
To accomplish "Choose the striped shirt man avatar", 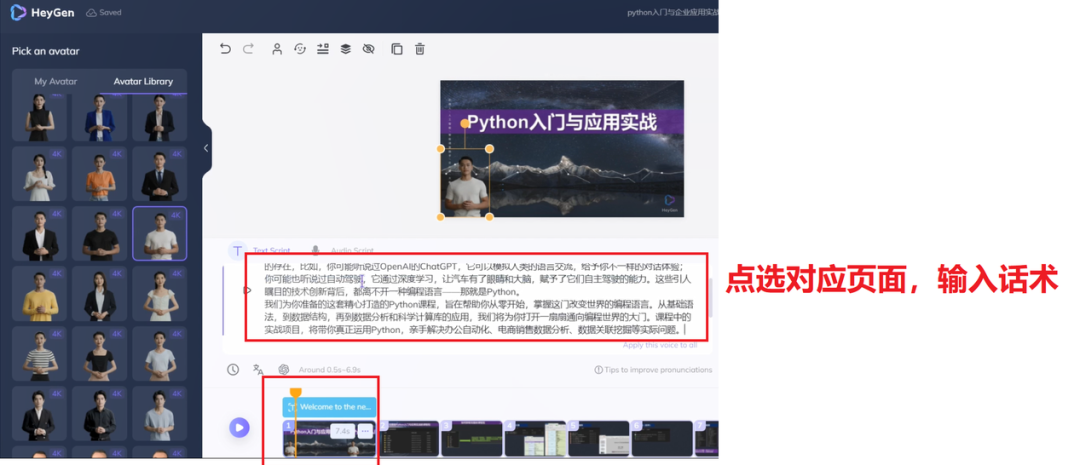I will [x=40, y=353].
